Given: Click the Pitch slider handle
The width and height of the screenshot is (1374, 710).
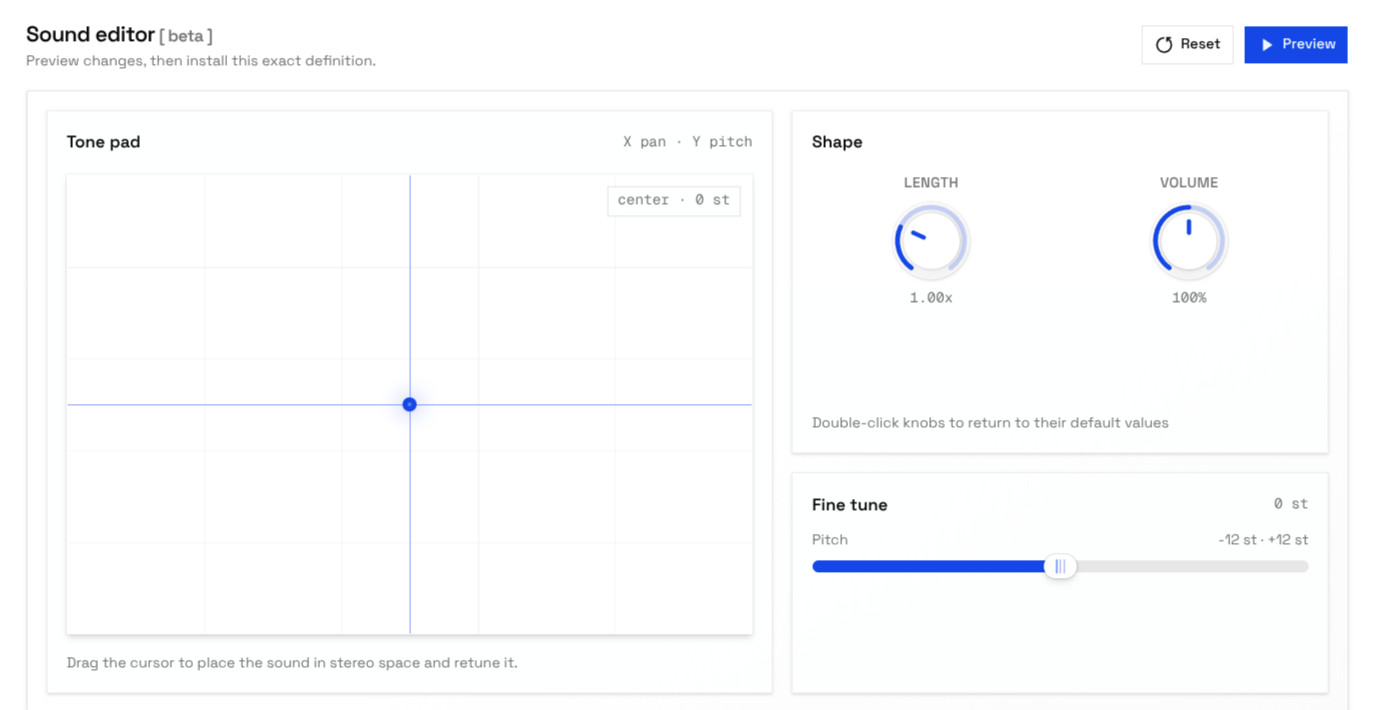Looking at the screenshot, I should pyautogui.click(x=1060, y=566).
